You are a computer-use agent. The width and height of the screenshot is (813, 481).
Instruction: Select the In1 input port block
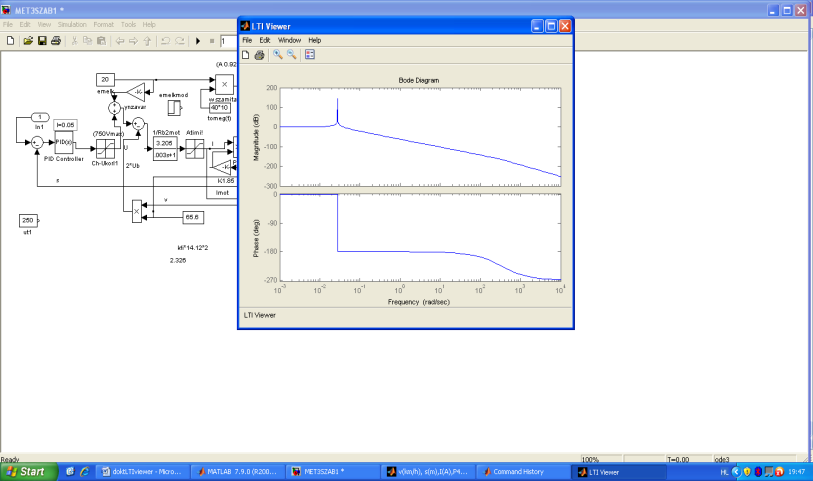[40, 117]
